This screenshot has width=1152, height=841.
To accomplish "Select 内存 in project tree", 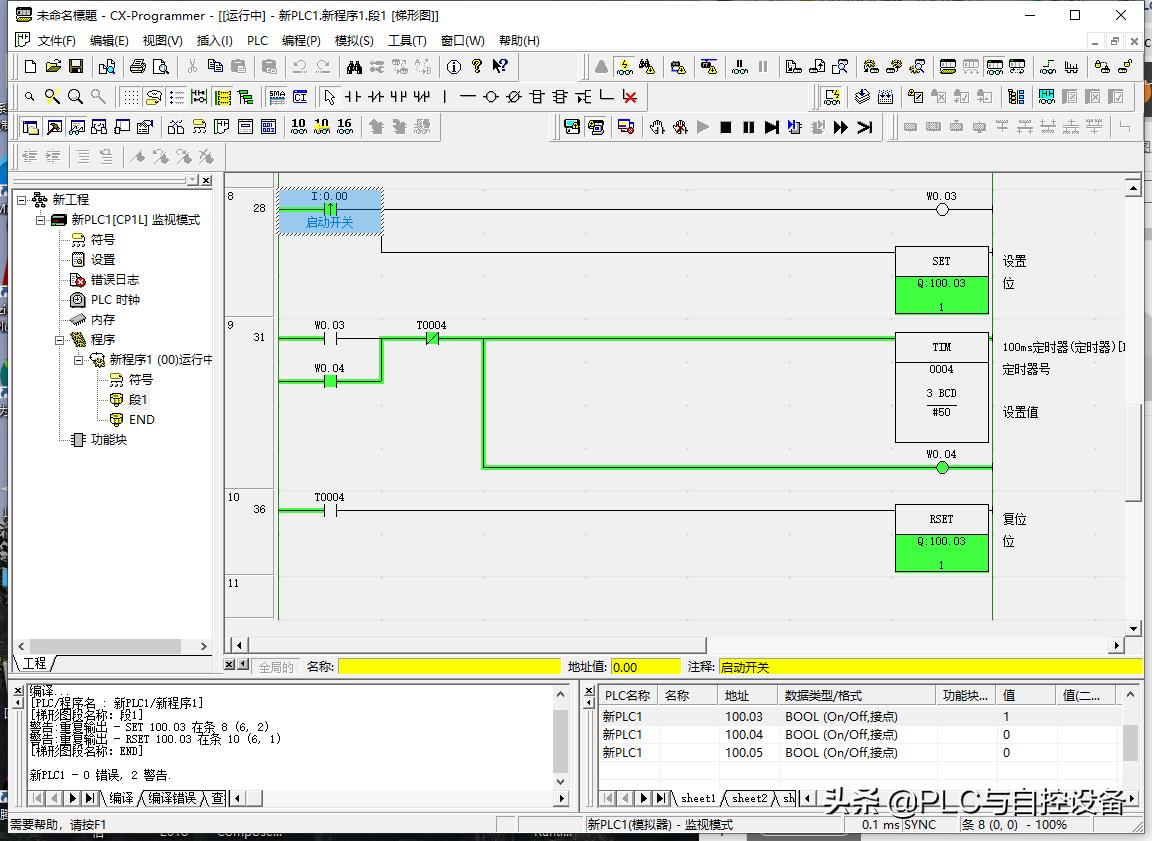I will point(102,320).
